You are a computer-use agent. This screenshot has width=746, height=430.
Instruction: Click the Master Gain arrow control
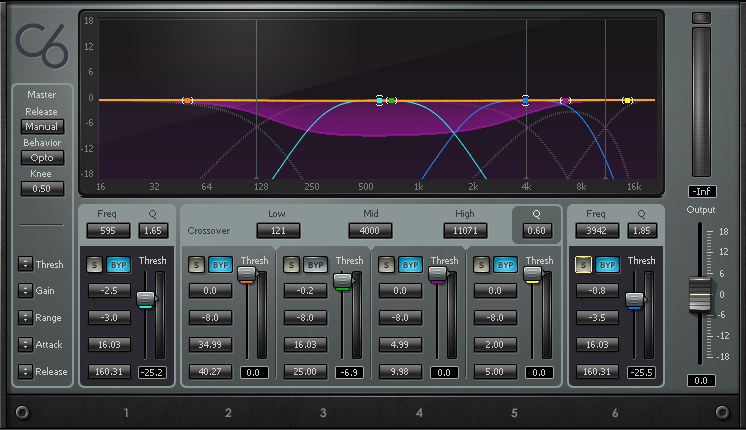pos(24,291)
